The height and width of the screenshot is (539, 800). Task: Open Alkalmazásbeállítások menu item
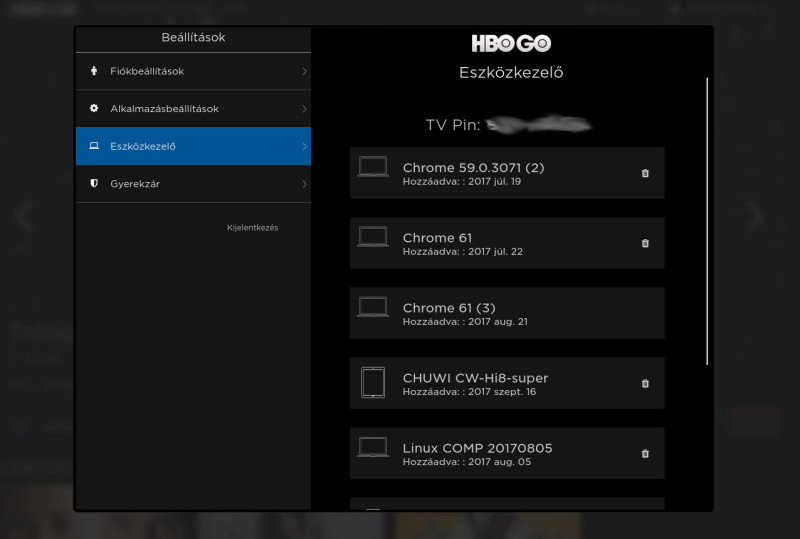pyautogui.click(x=193, y=109)
